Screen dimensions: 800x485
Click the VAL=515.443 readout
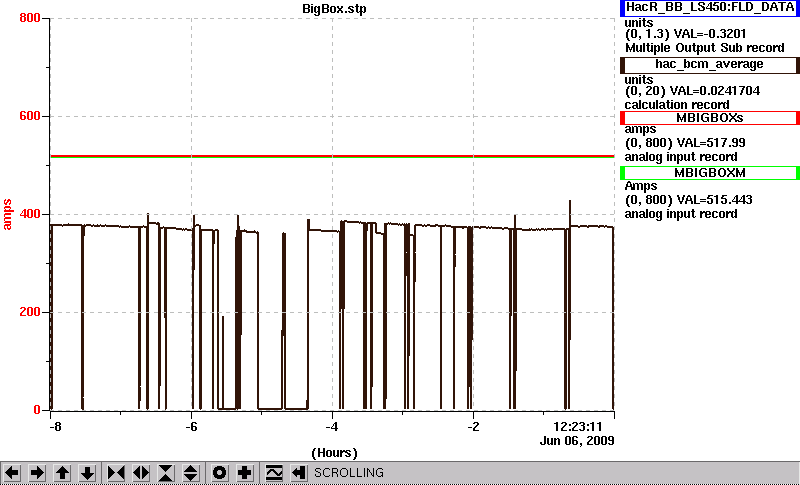click(713, 200)
